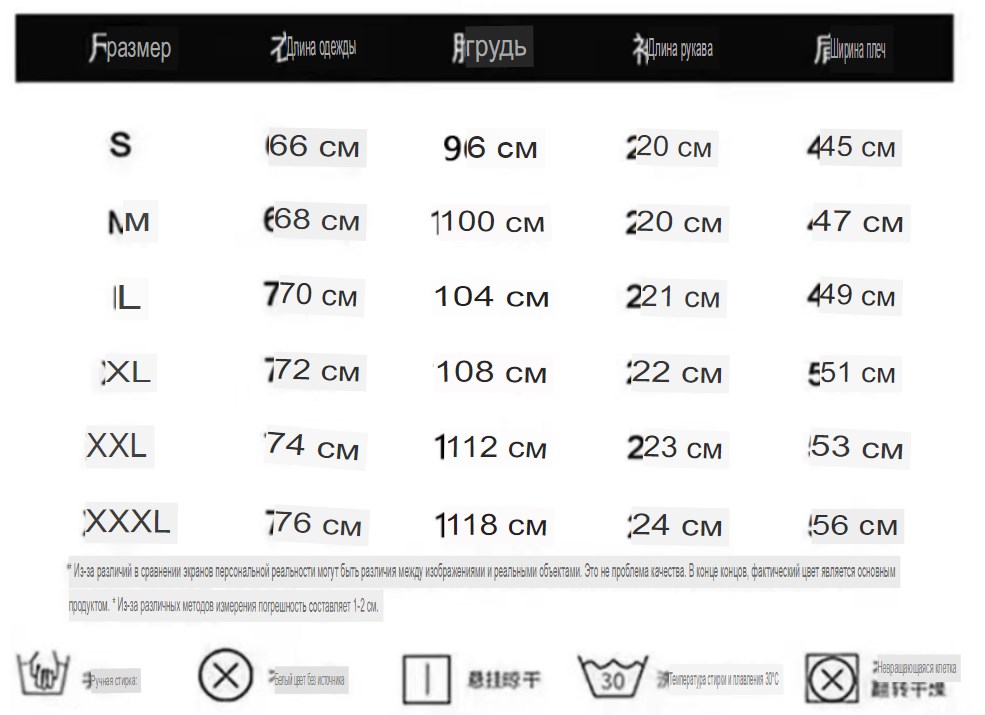Select the Длина рукава column header

click(x=673, y=49)
